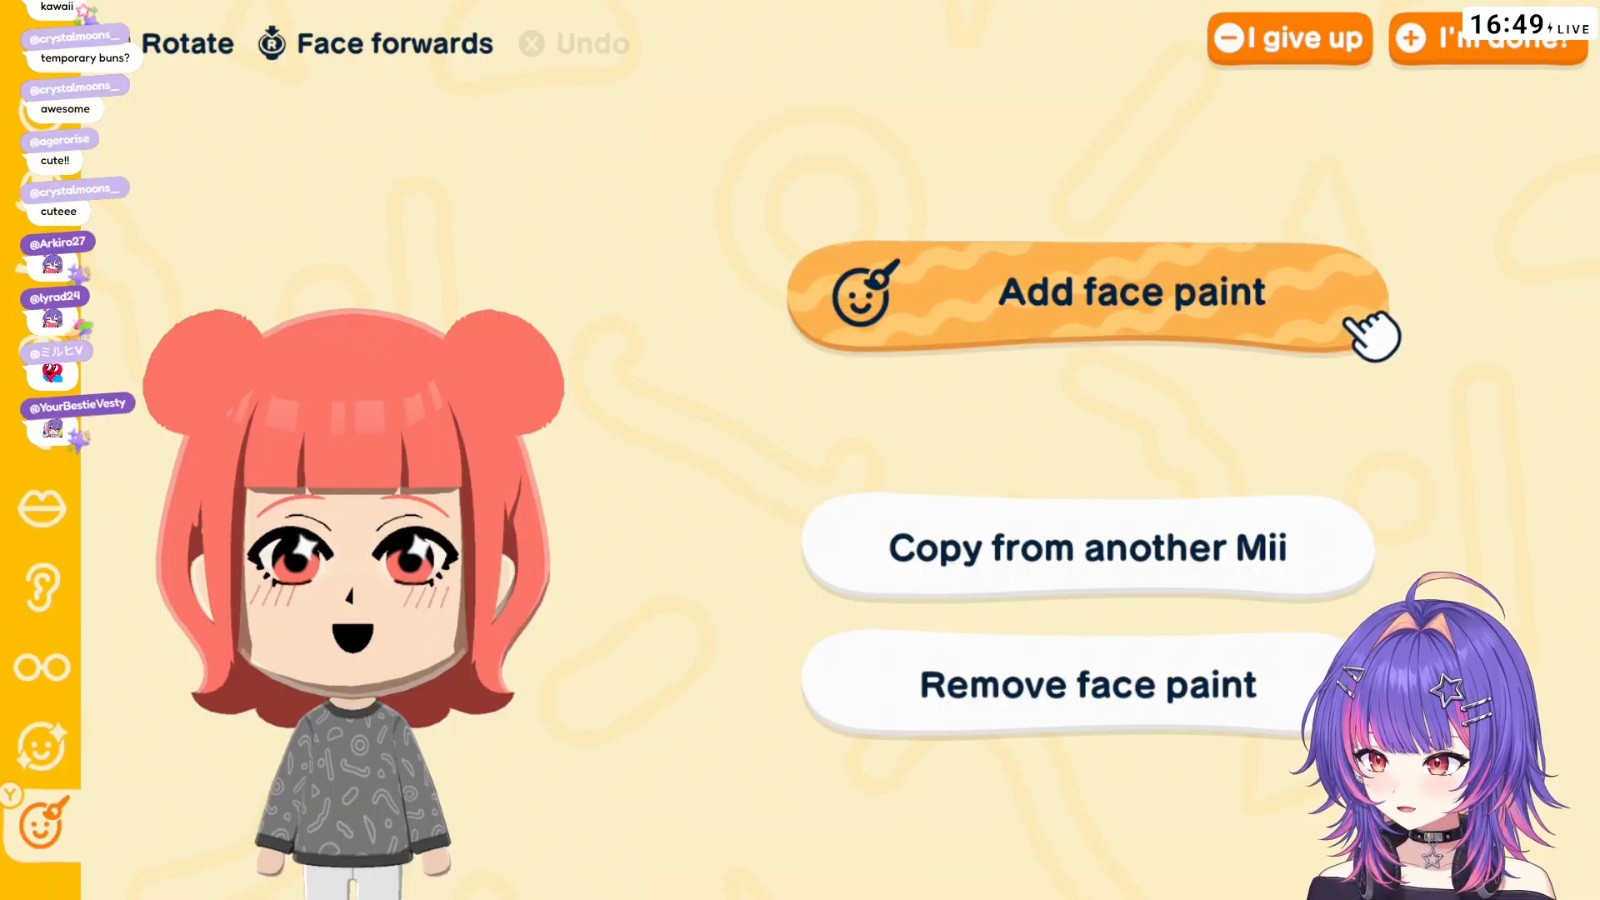The height and width of the screenshot is (900, 1600).
Task: Choose Copy from another Mii
Action: click(1088, 548)
